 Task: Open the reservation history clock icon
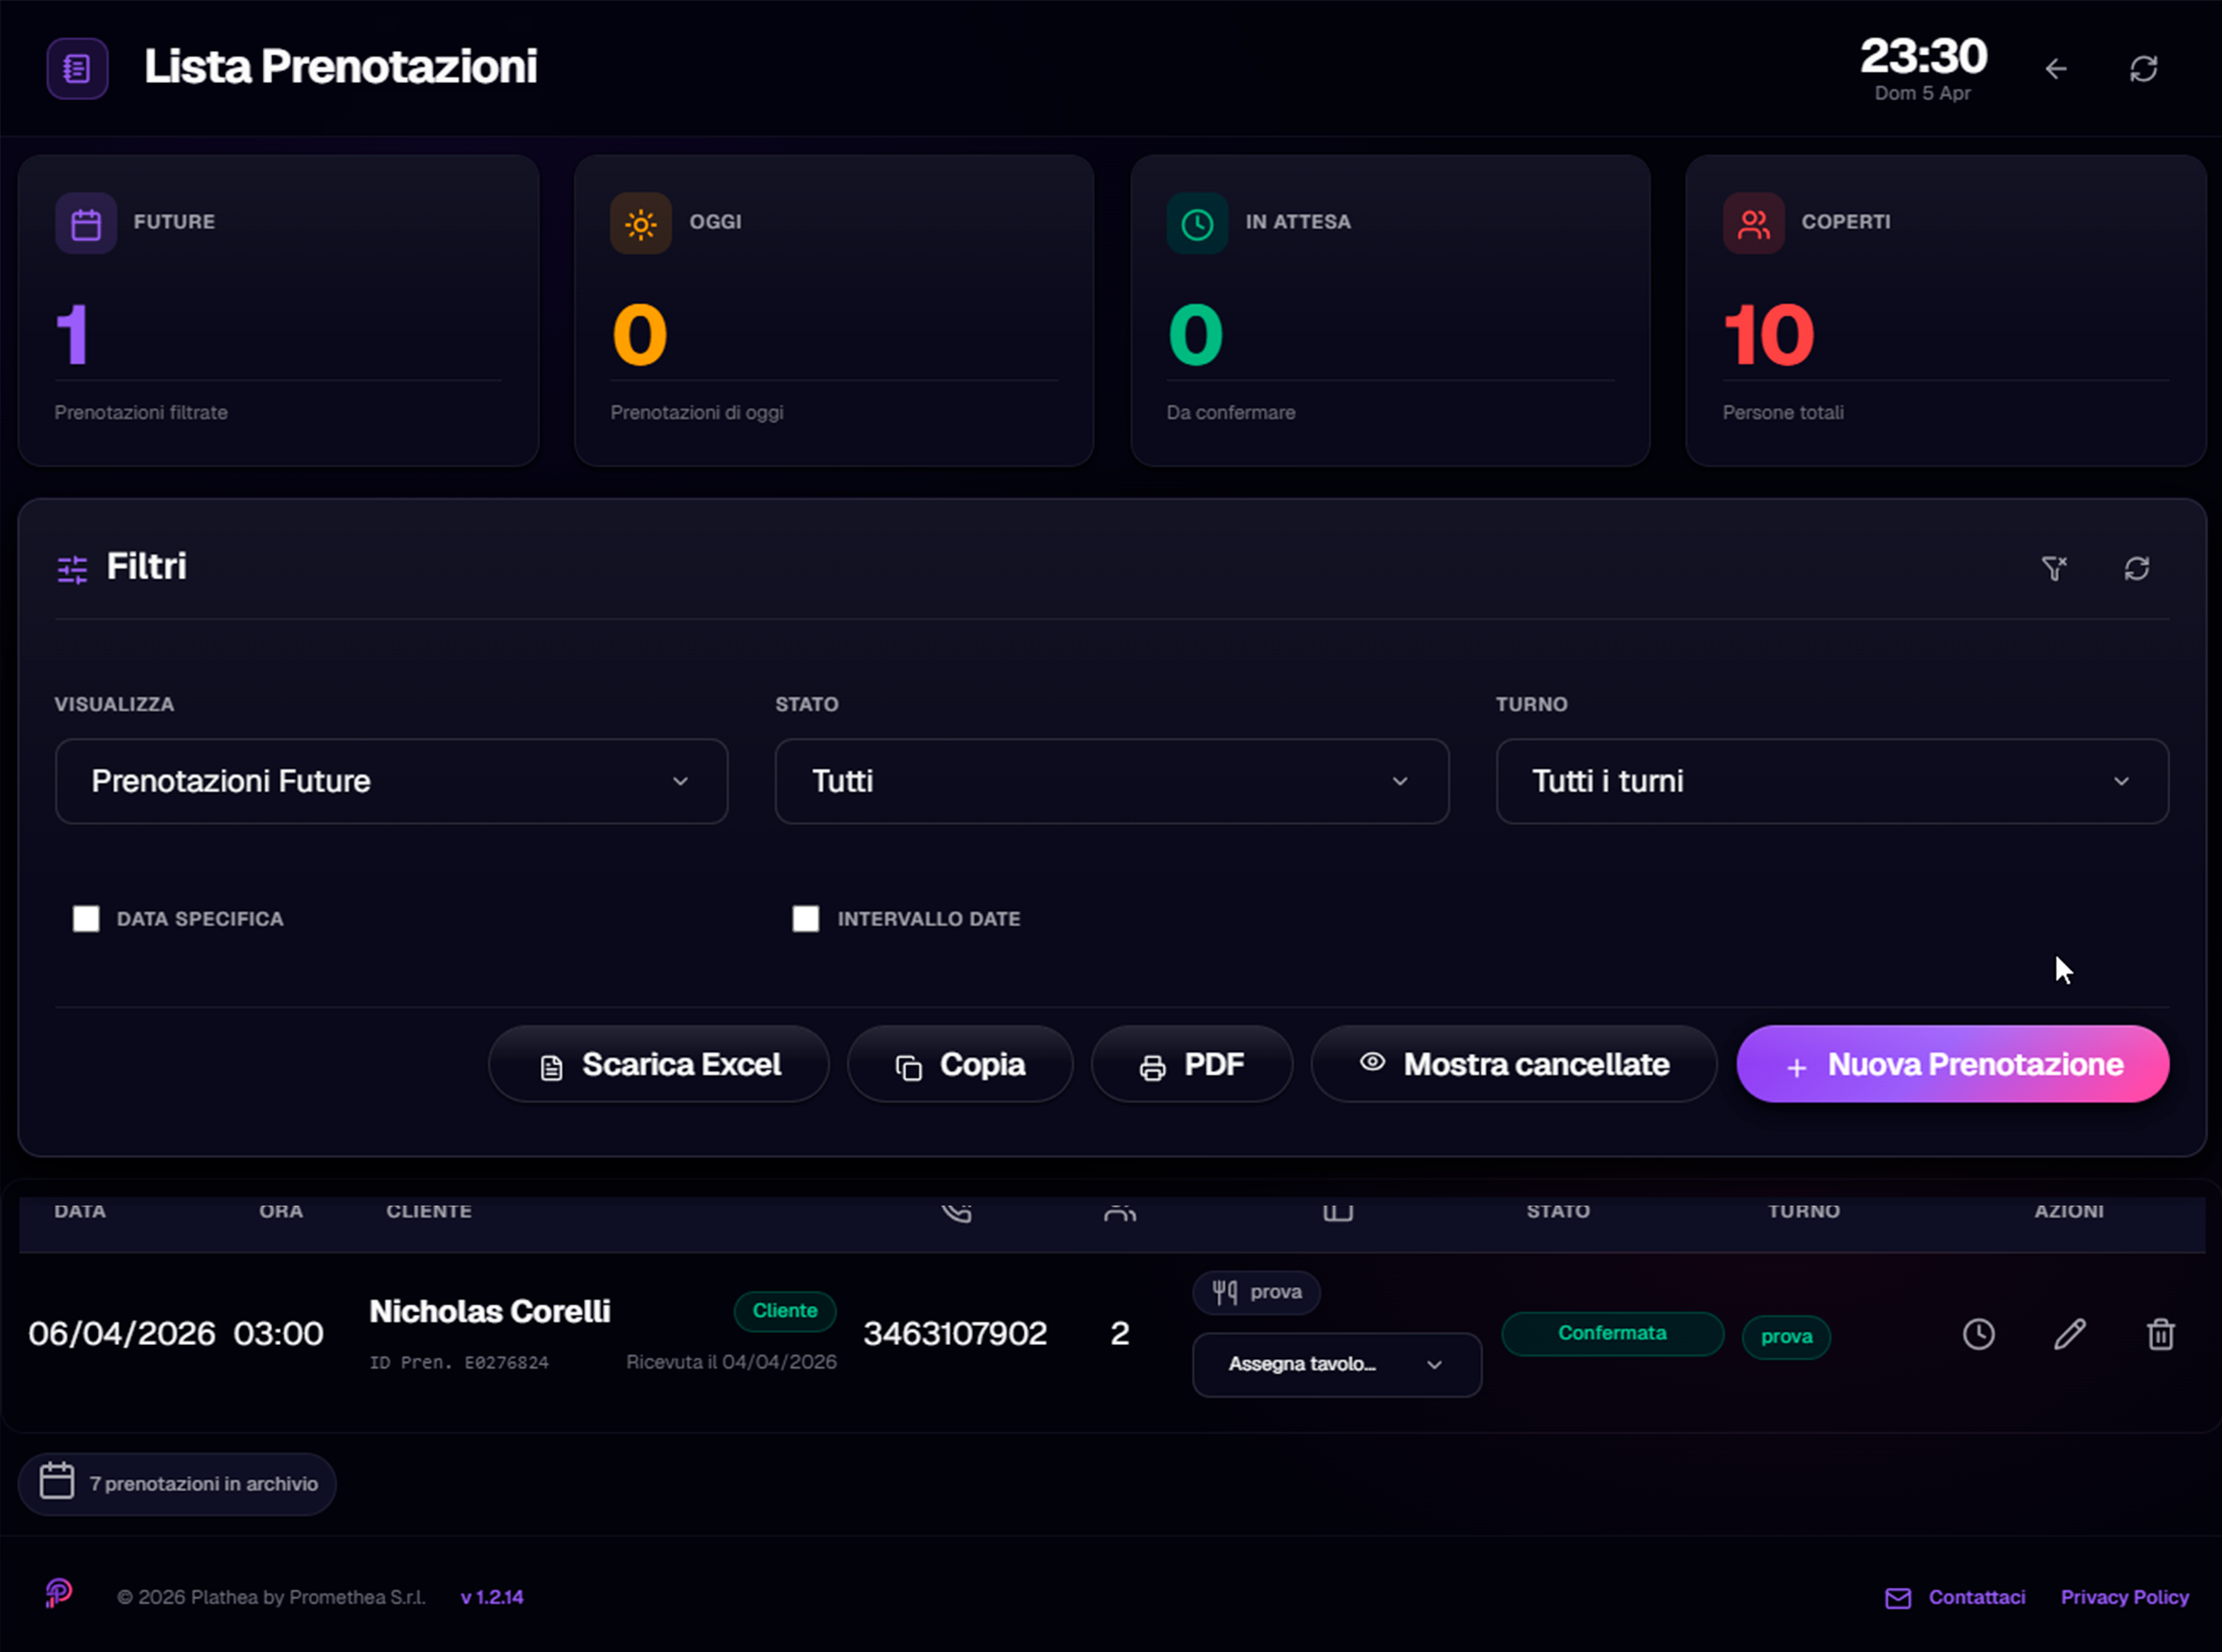pyautogui.click(x=1978, y=1334)
